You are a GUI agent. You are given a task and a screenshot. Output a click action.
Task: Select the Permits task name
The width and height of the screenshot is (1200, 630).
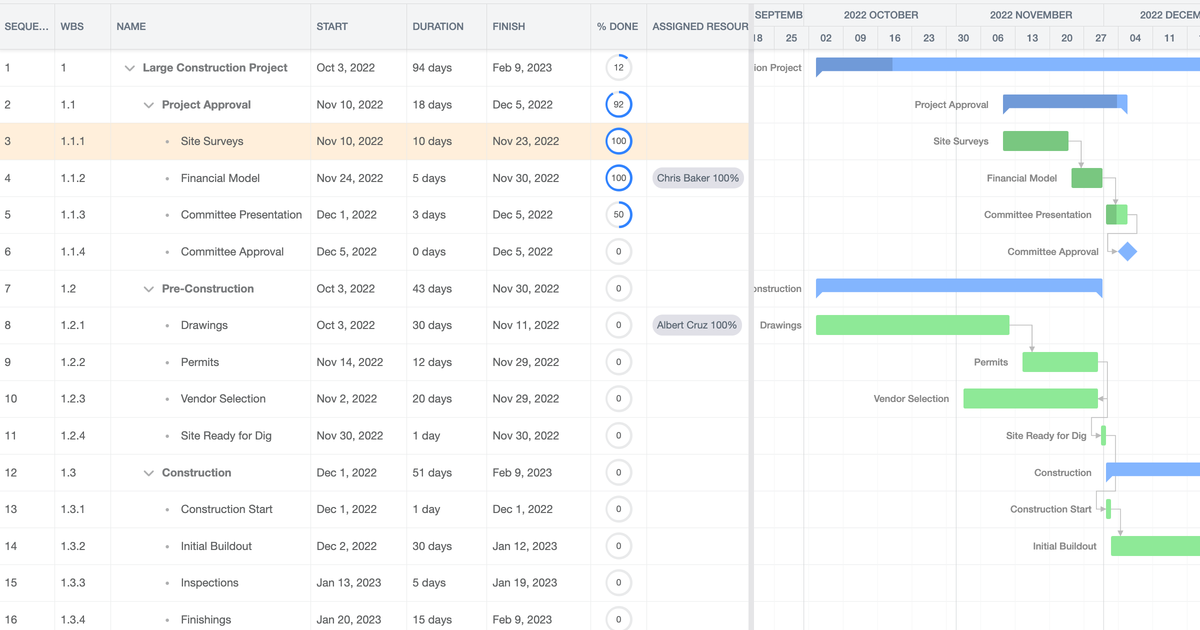tap(200, 362)
